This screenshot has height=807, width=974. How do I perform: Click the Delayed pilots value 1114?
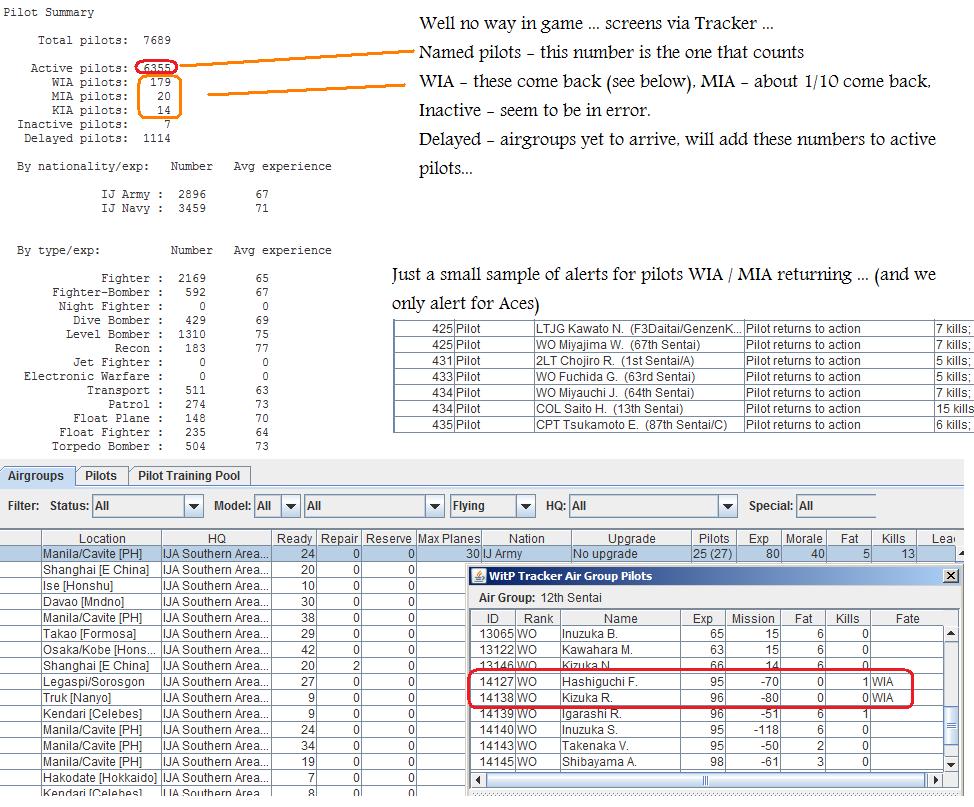pos(157,139)
